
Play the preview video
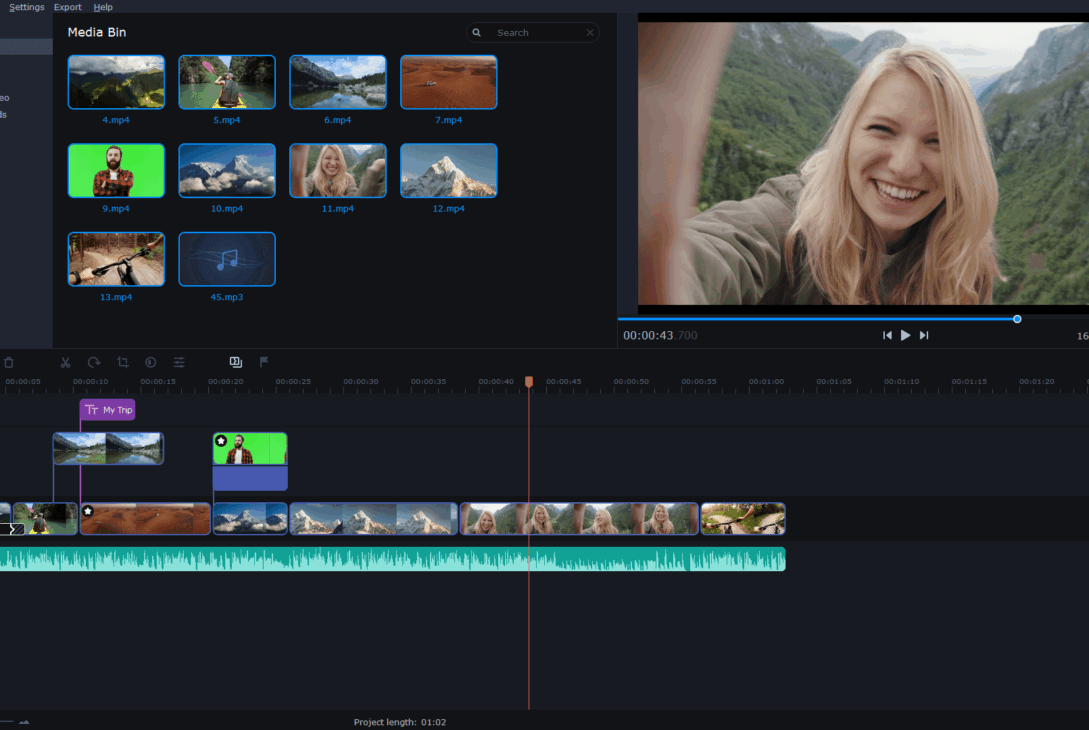click(905, 335)
